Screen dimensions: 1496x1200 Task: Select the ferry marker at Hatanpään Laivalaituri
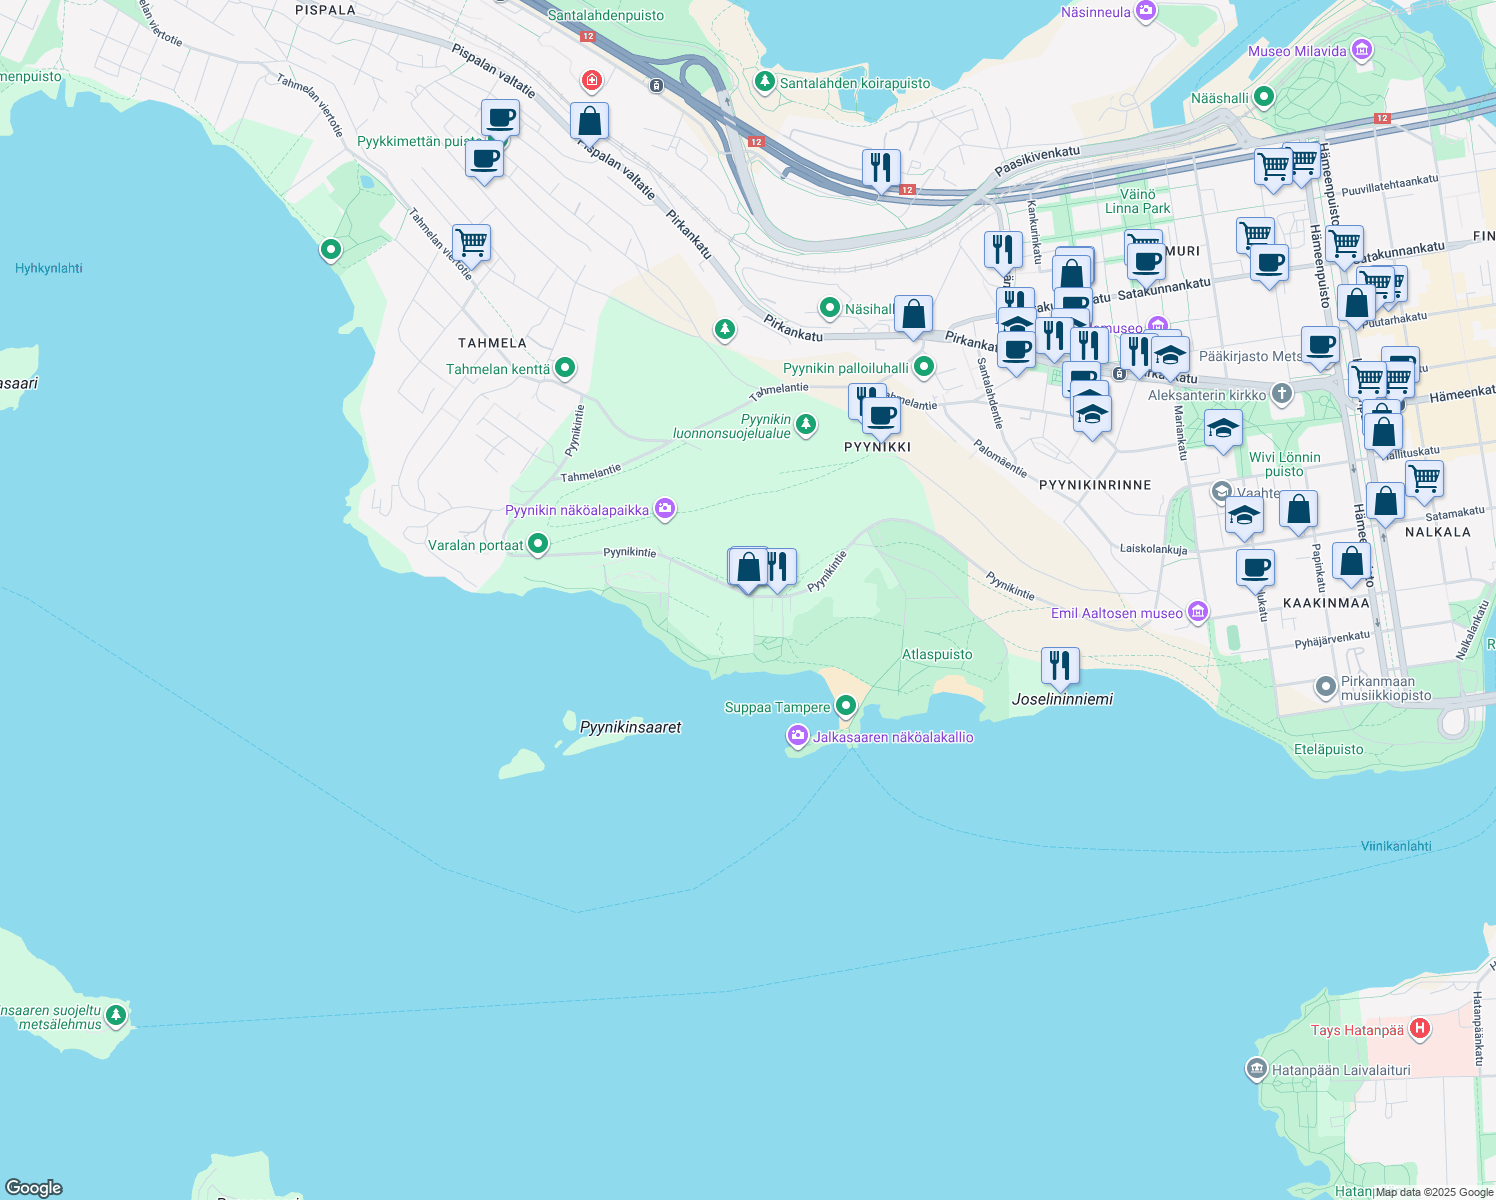(1256, 1068)
